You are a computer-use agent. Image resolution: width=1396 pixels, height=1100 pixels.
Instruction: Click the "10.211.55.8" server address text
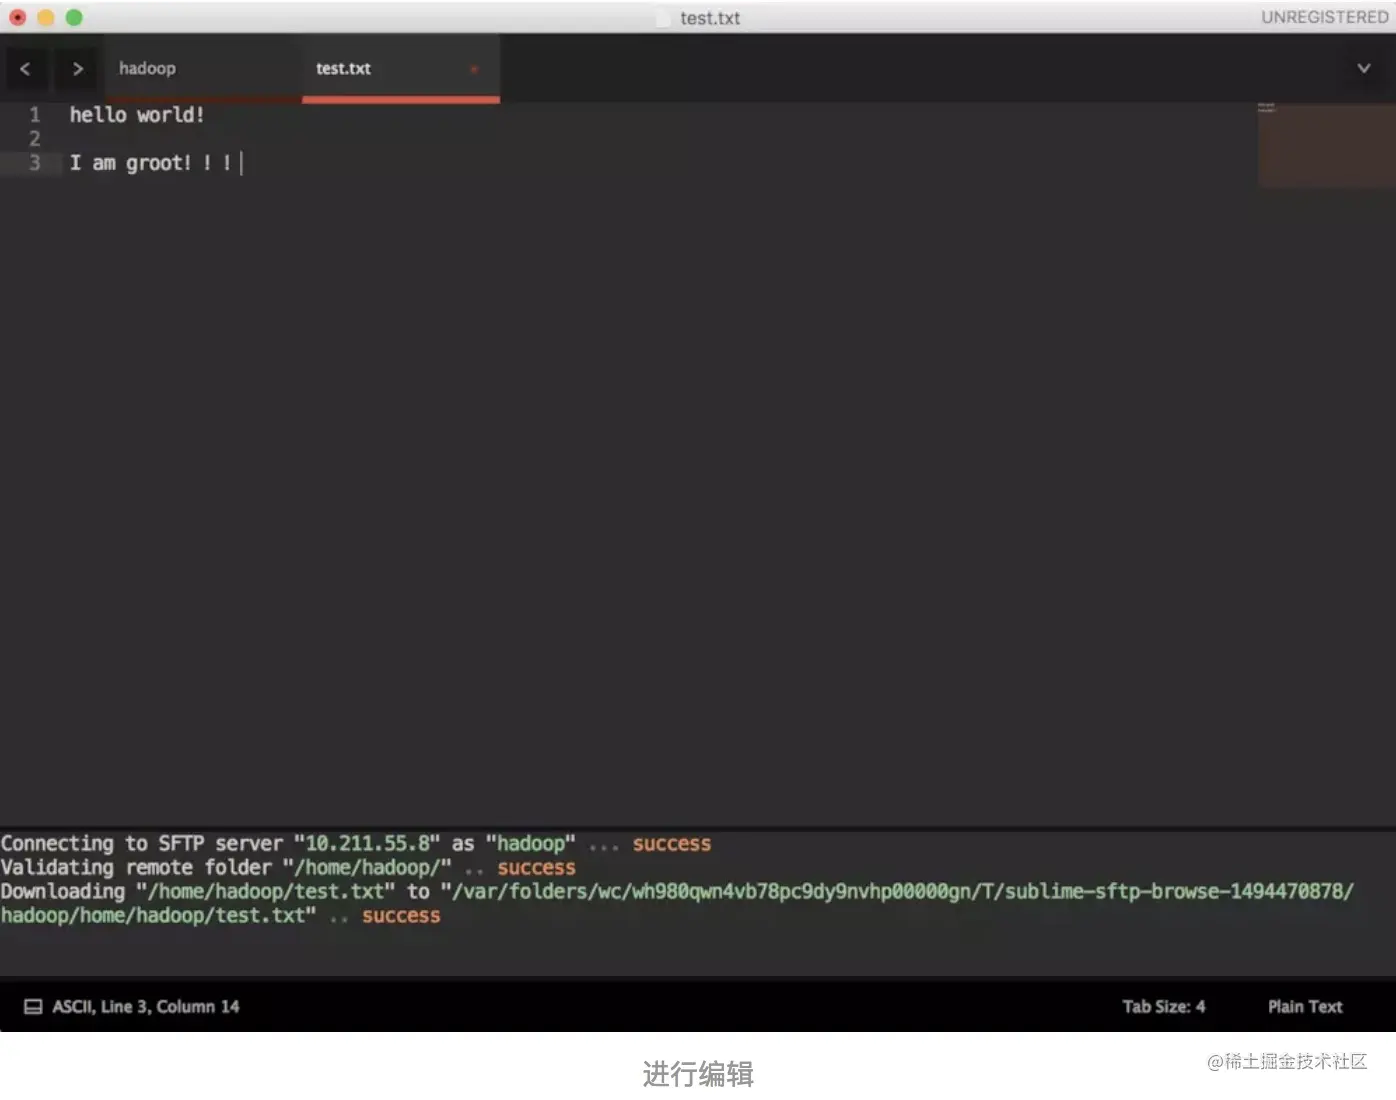(367, 844)
